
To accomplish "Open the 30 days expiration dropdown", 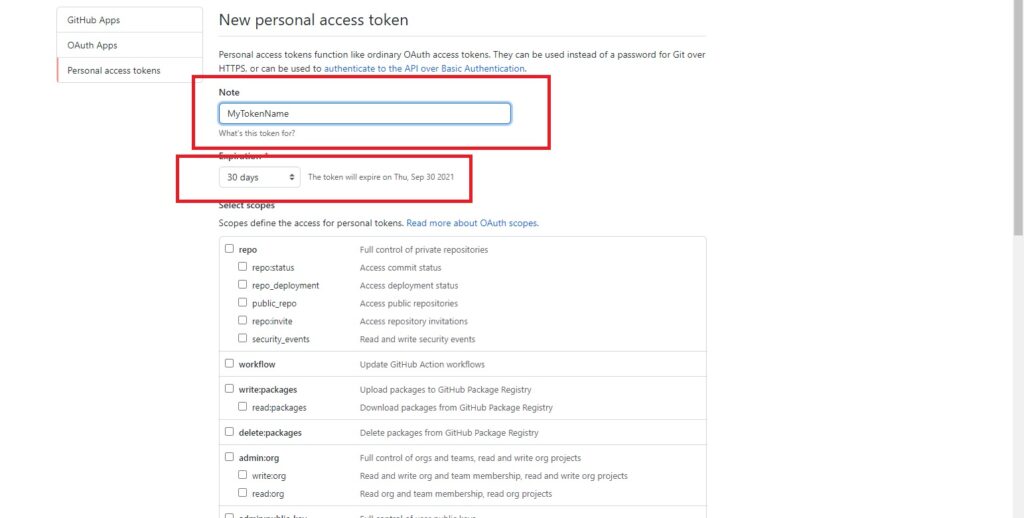I will click(x=259, y=177).
